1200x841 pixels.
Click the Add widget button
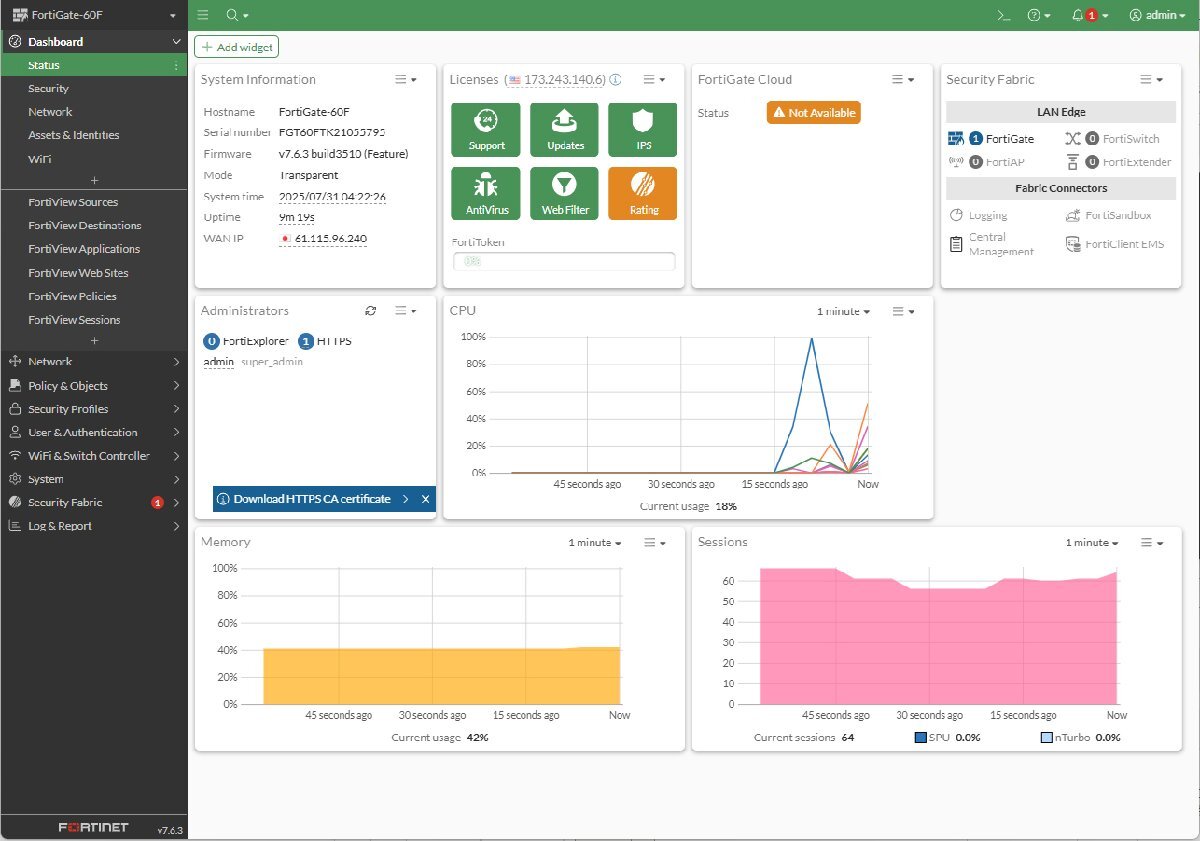click(236, 47)
